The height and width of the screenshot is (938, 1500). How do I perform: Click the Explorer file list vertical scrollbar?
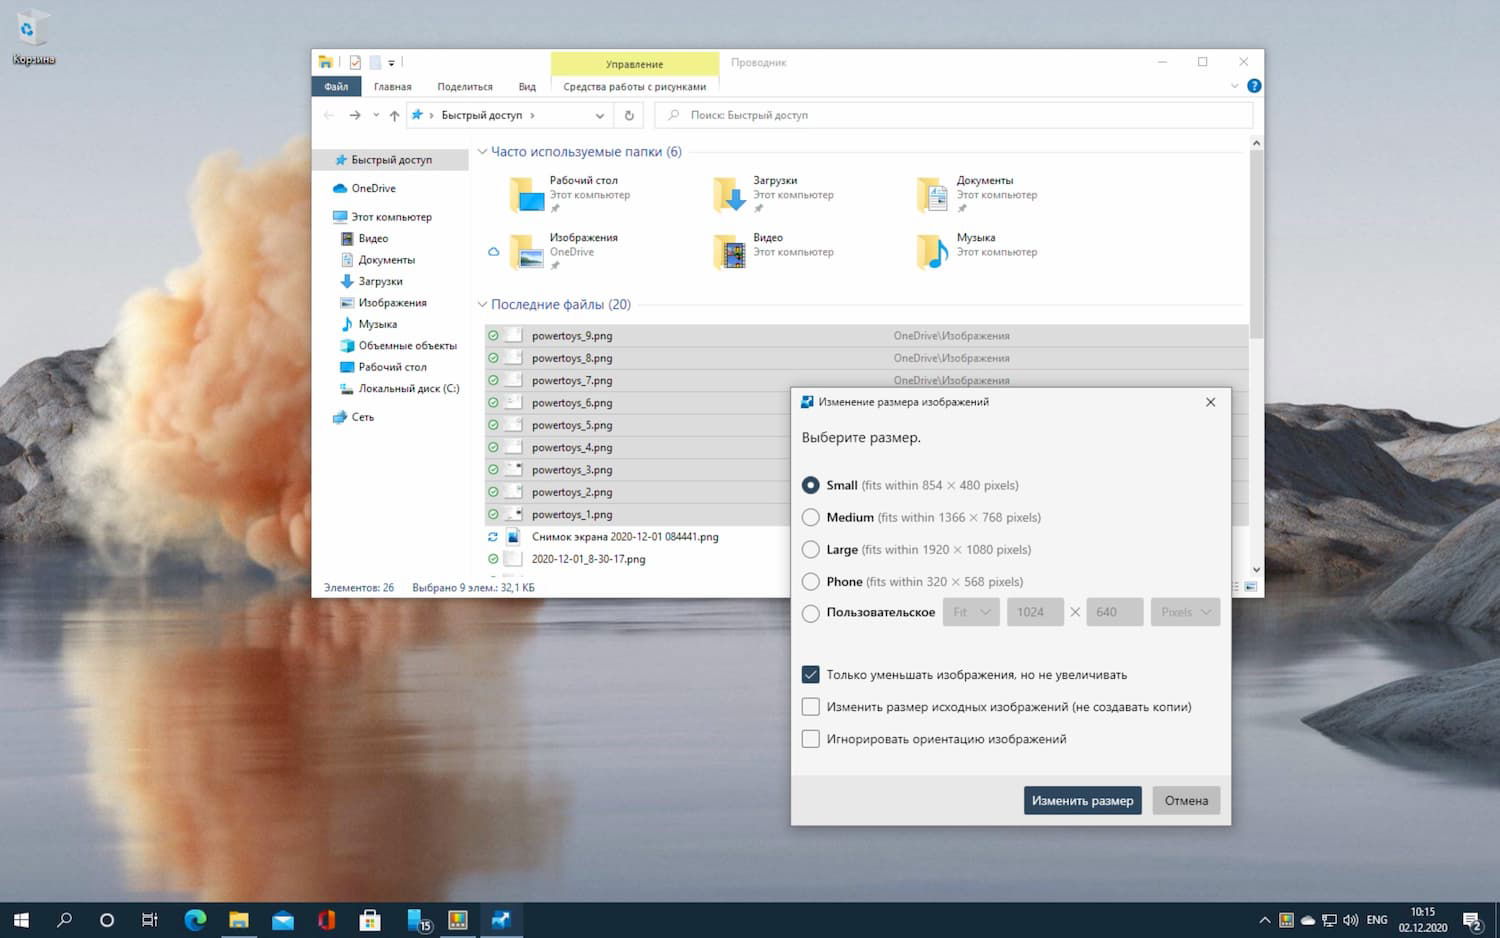point(1257,245)
